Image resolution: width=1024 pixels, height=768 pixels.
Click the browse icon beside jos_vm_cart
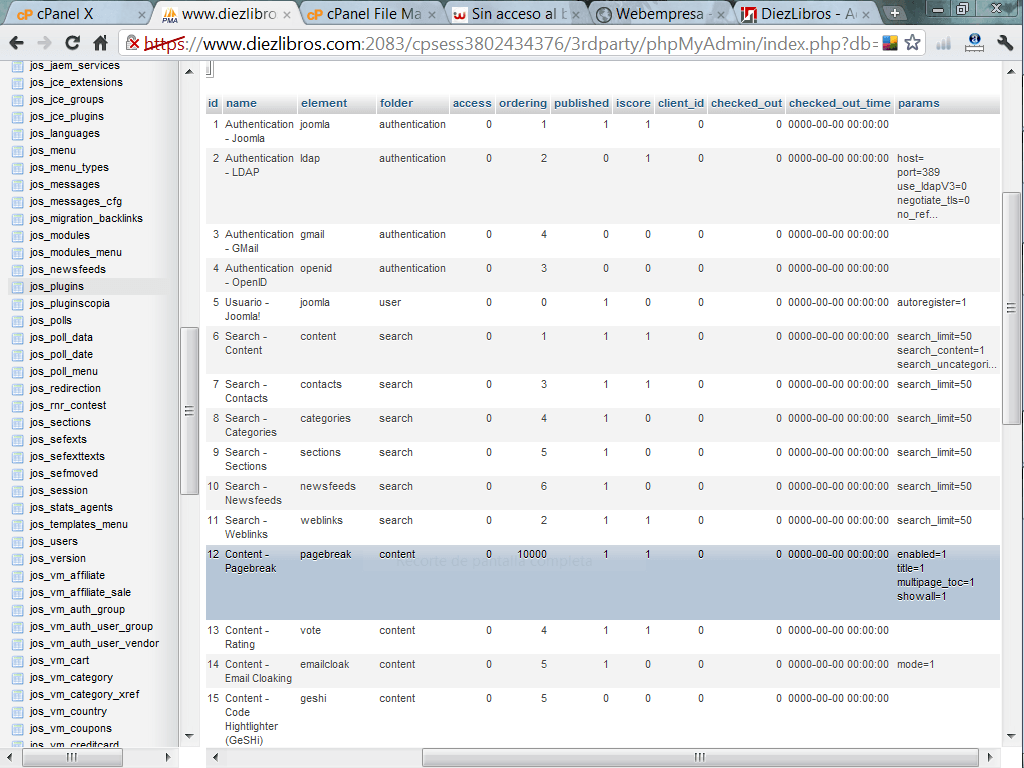click(17, 660)
